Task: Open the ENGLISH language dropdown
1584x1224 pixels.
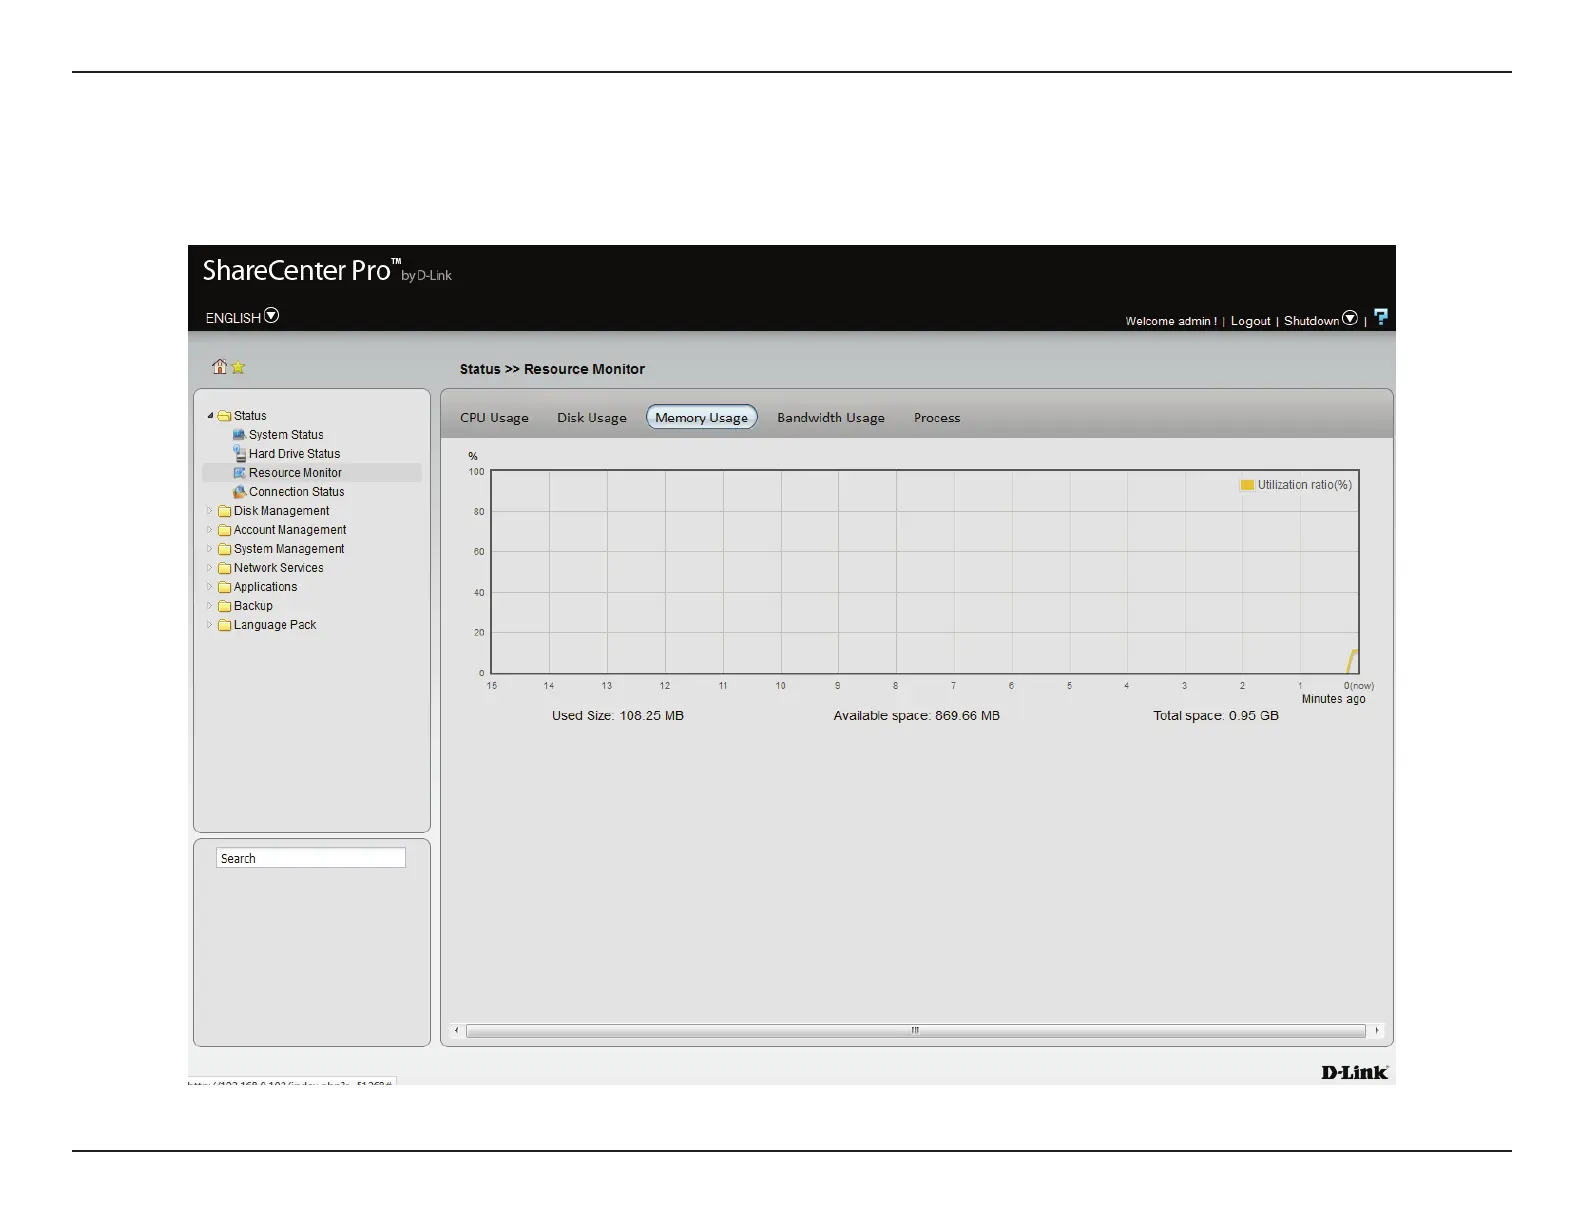Action: tap(271, 316)
